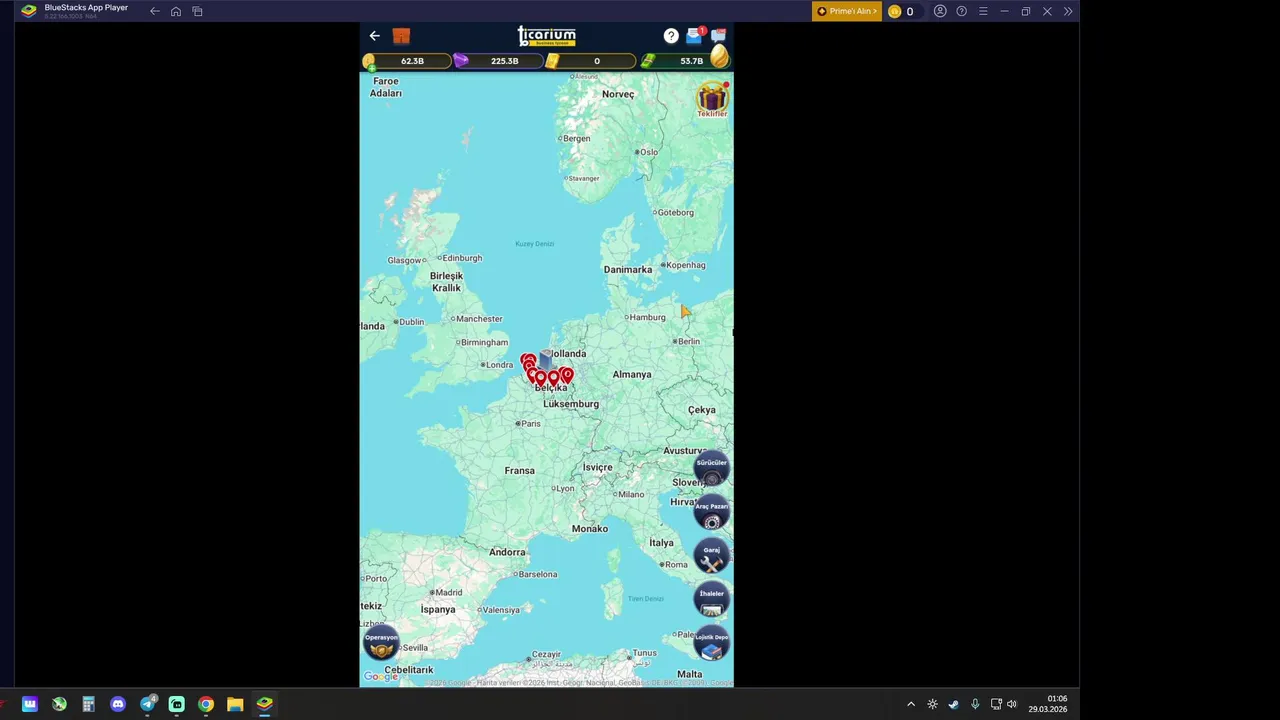Open the İhaleler tenders button
Viewport: 1280px width, 720px height.
[712, 599]
